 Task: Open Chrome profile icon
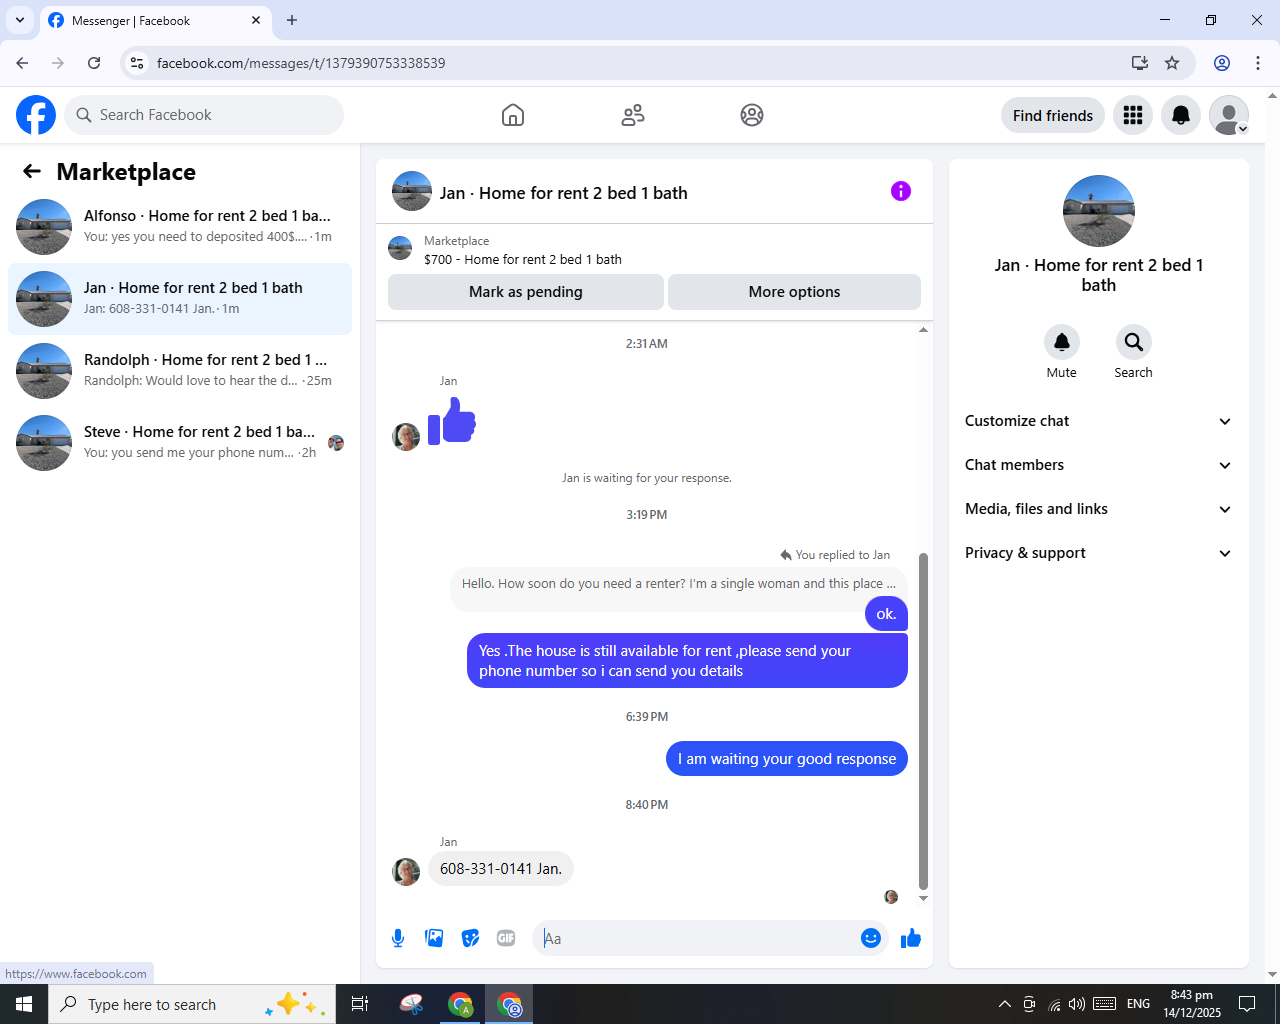point(1222,63)
